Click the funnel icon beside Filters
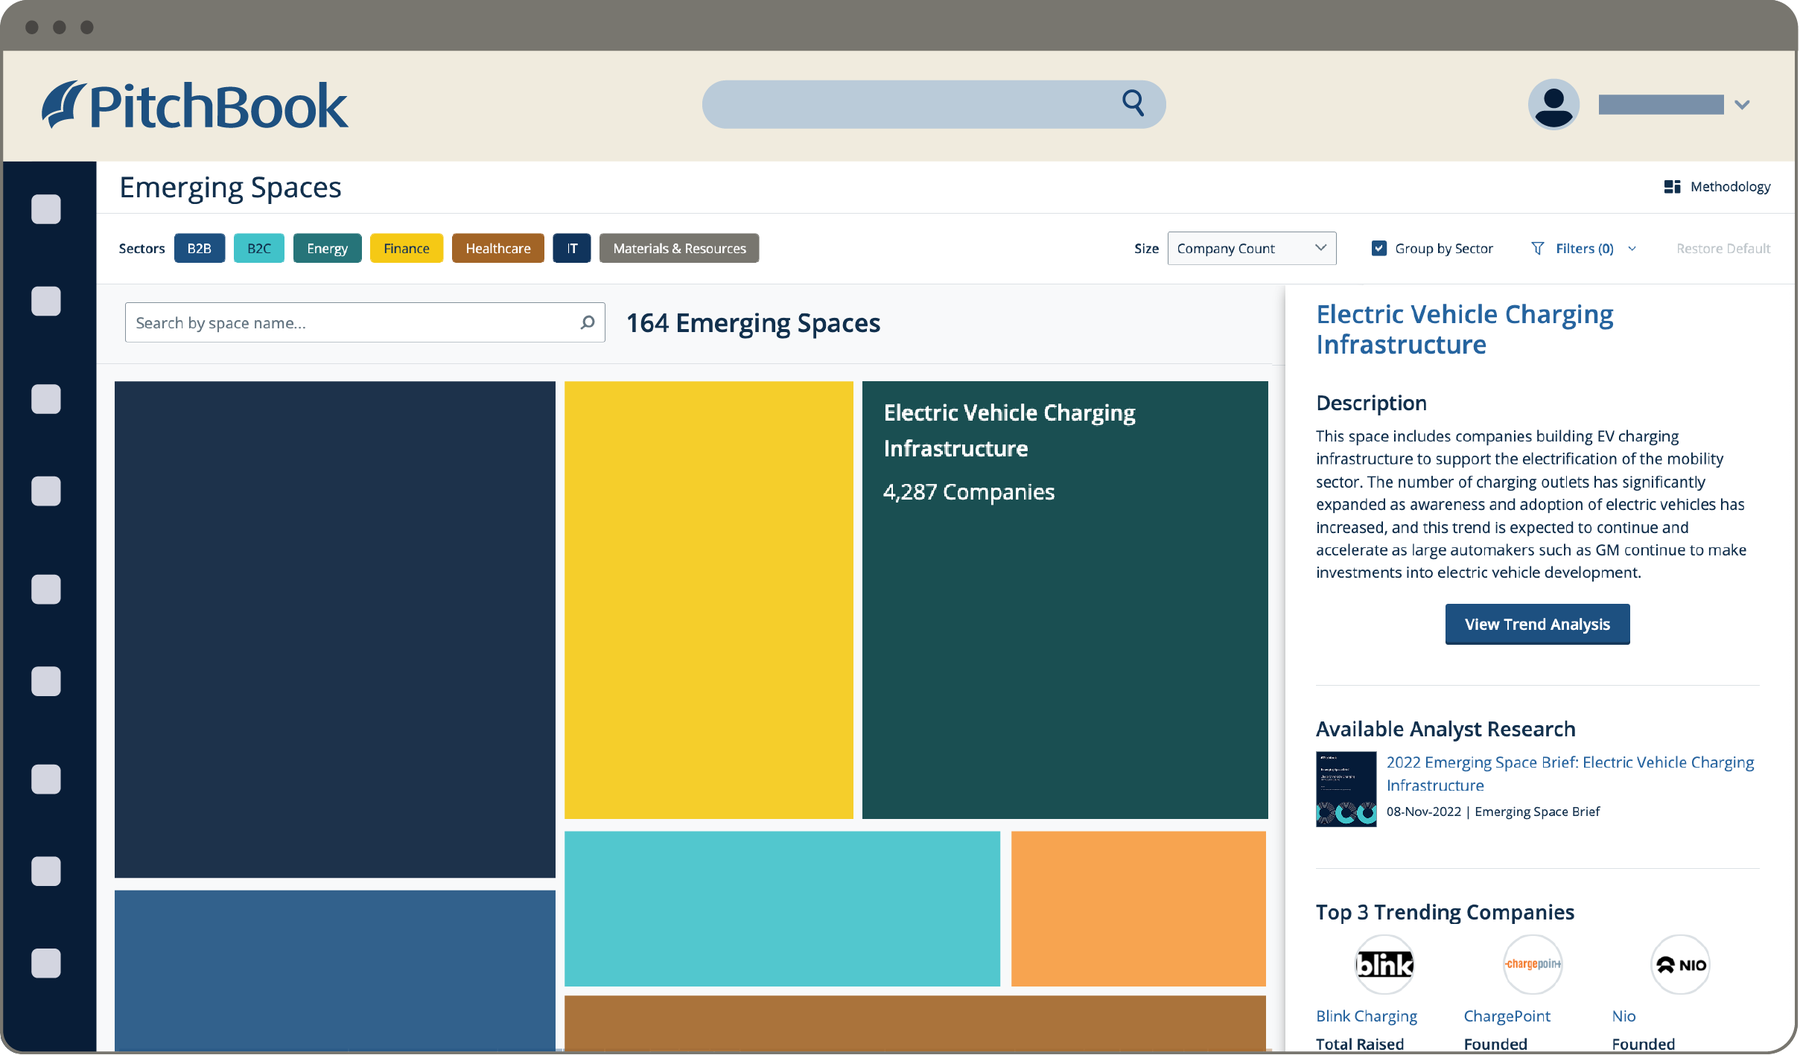 (1537, 248)
